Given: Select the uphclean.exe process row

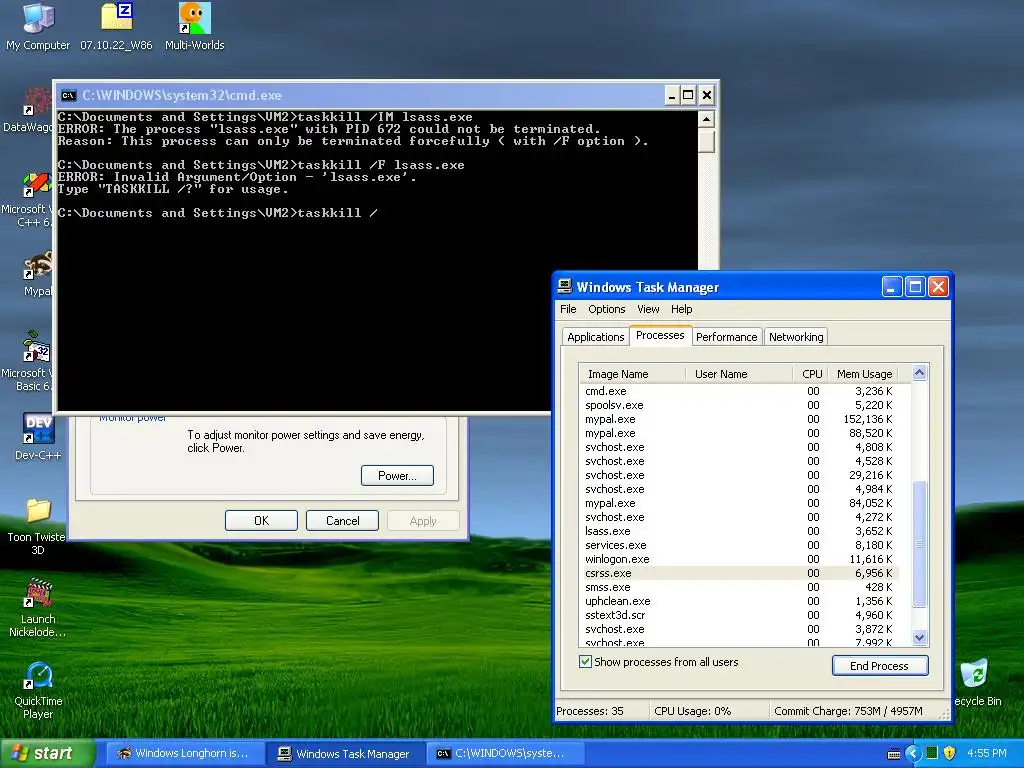Looking at the screenshot, I should coord(739,601).
